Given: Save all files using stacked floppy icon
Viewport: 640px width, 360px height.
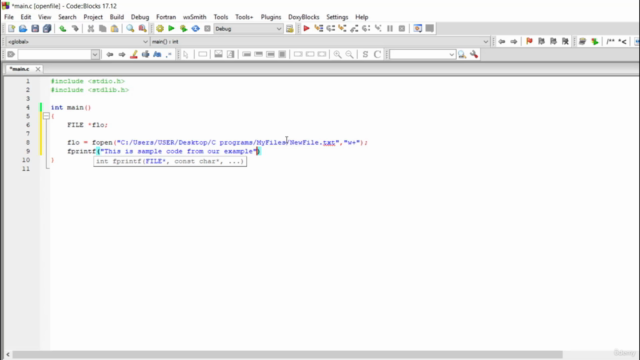Looking at the screenshot, I should (x=47, y=29).
